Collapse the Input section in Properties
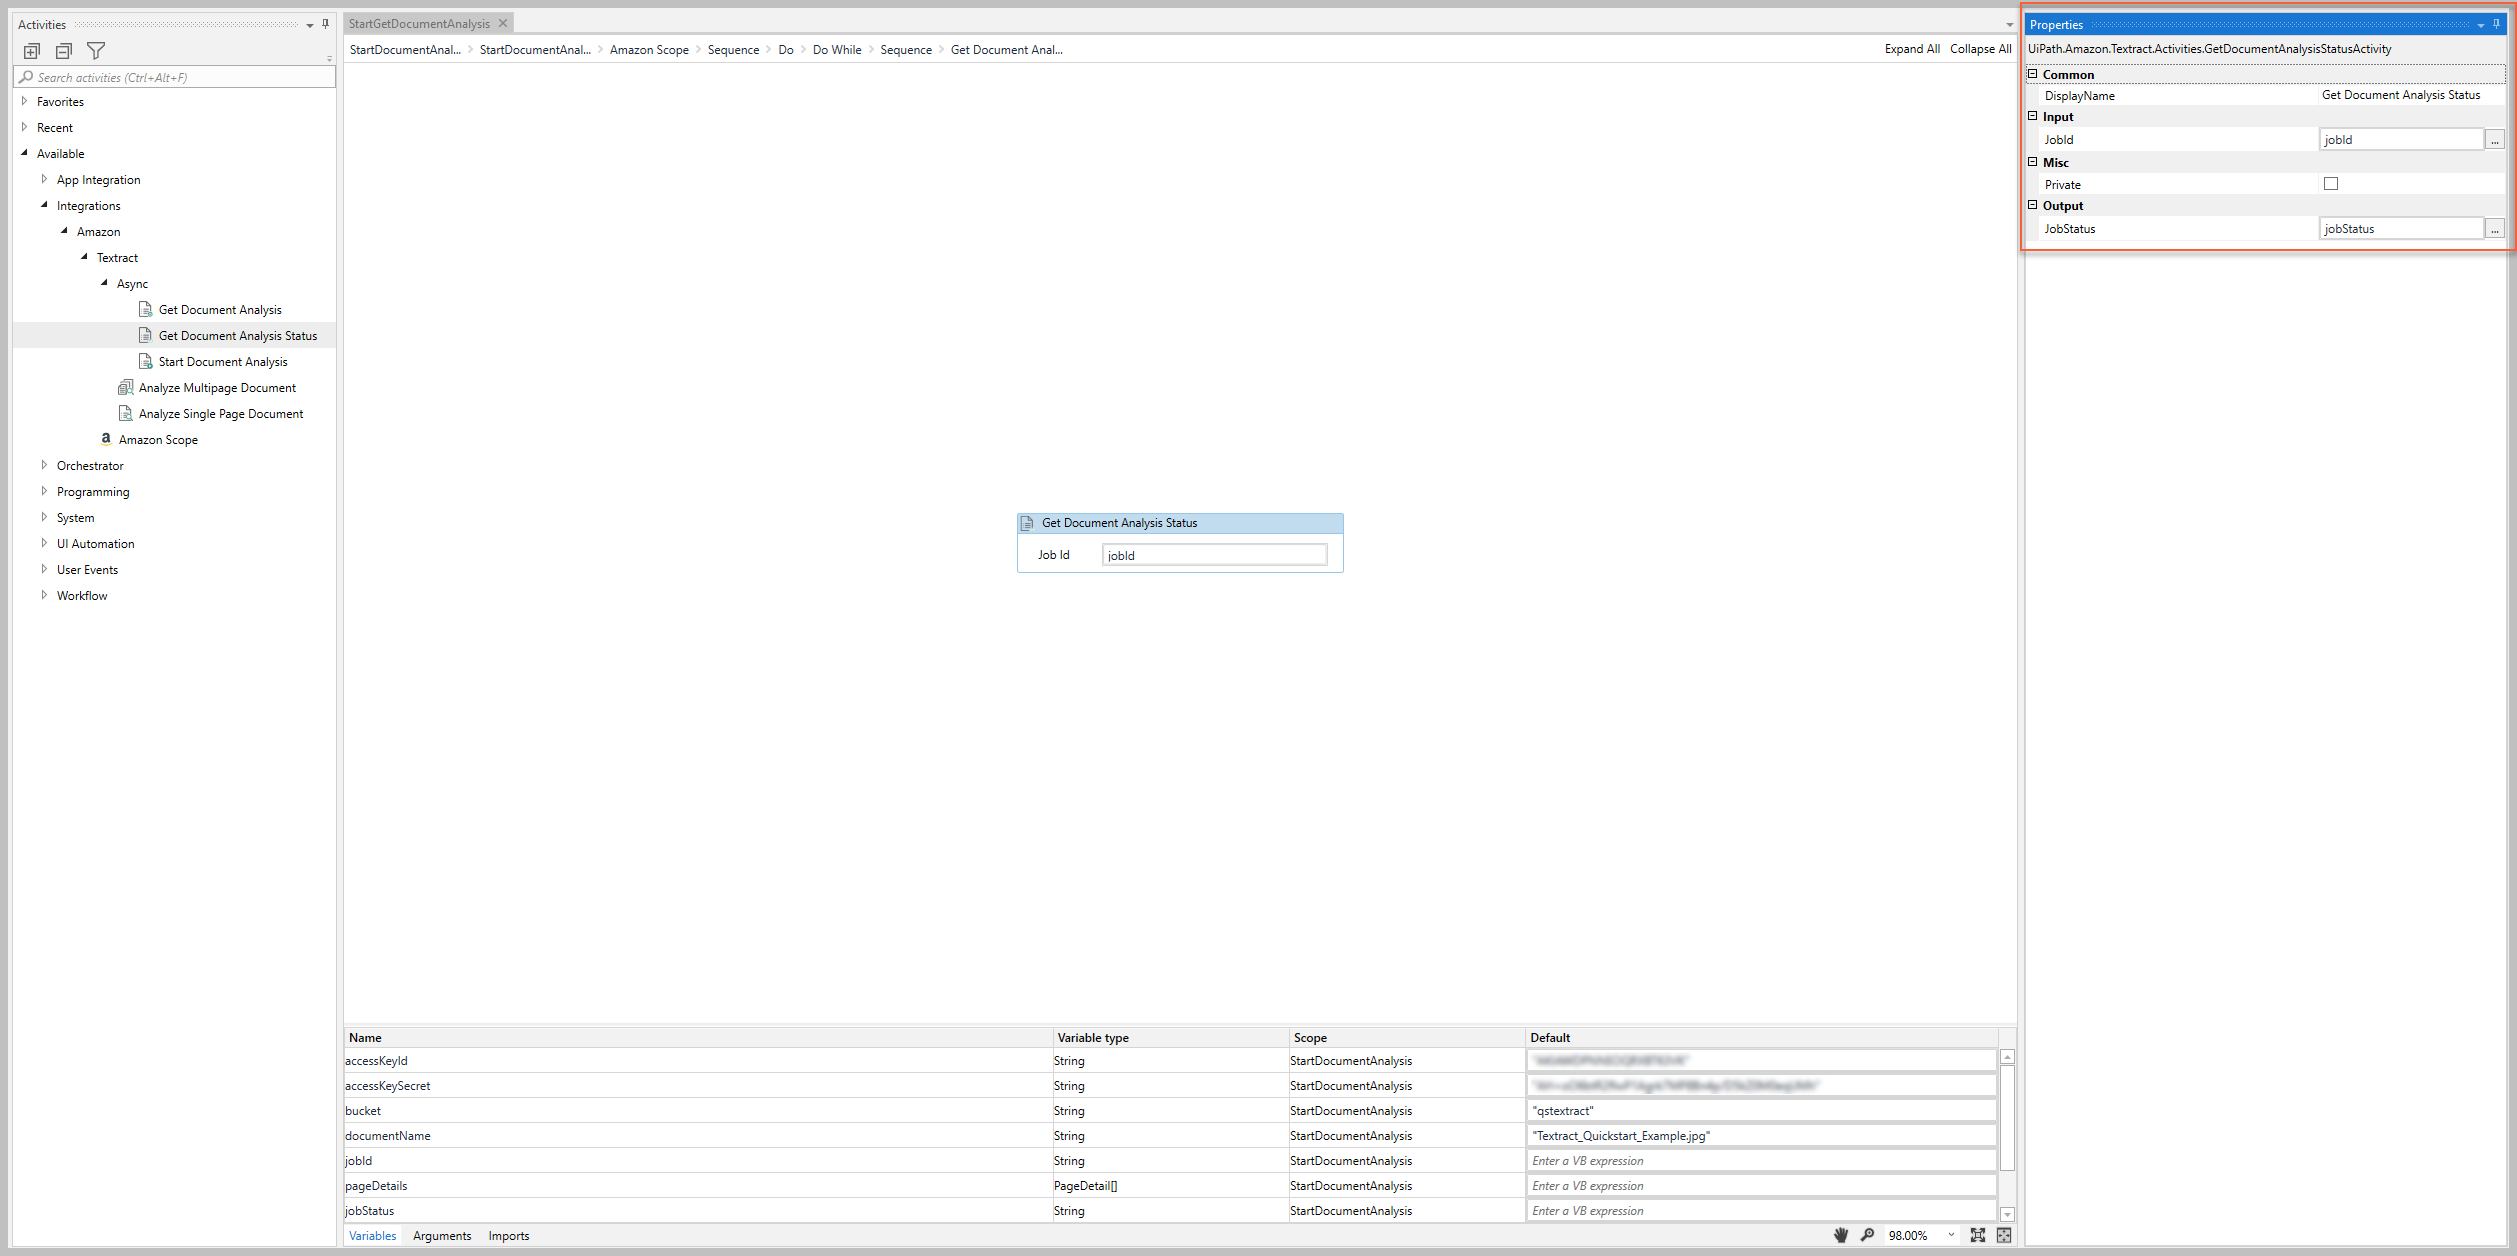This screenshot has width=2517, height=1256. (2032, 116)
